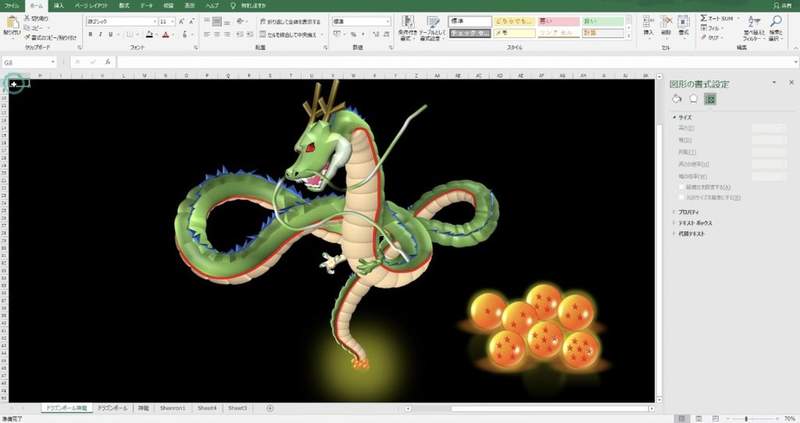800x423 pixels.
Task: Click the AutoSum sigma button
Action: [x=704, y=17]
